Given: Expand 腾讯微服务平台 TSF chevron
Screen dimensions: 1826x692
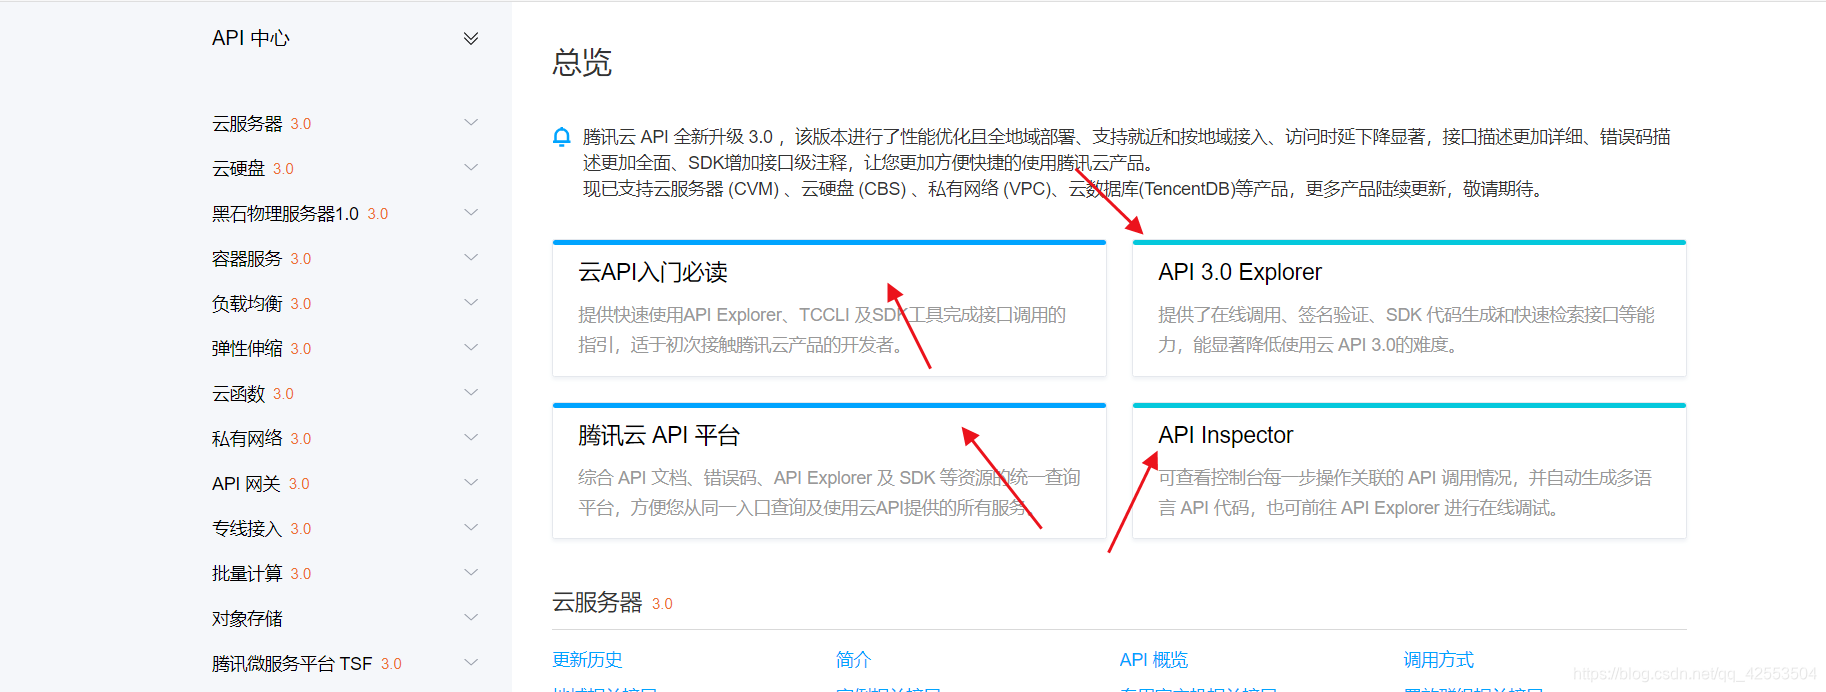Looking at the screenshot, I should 471,662.
